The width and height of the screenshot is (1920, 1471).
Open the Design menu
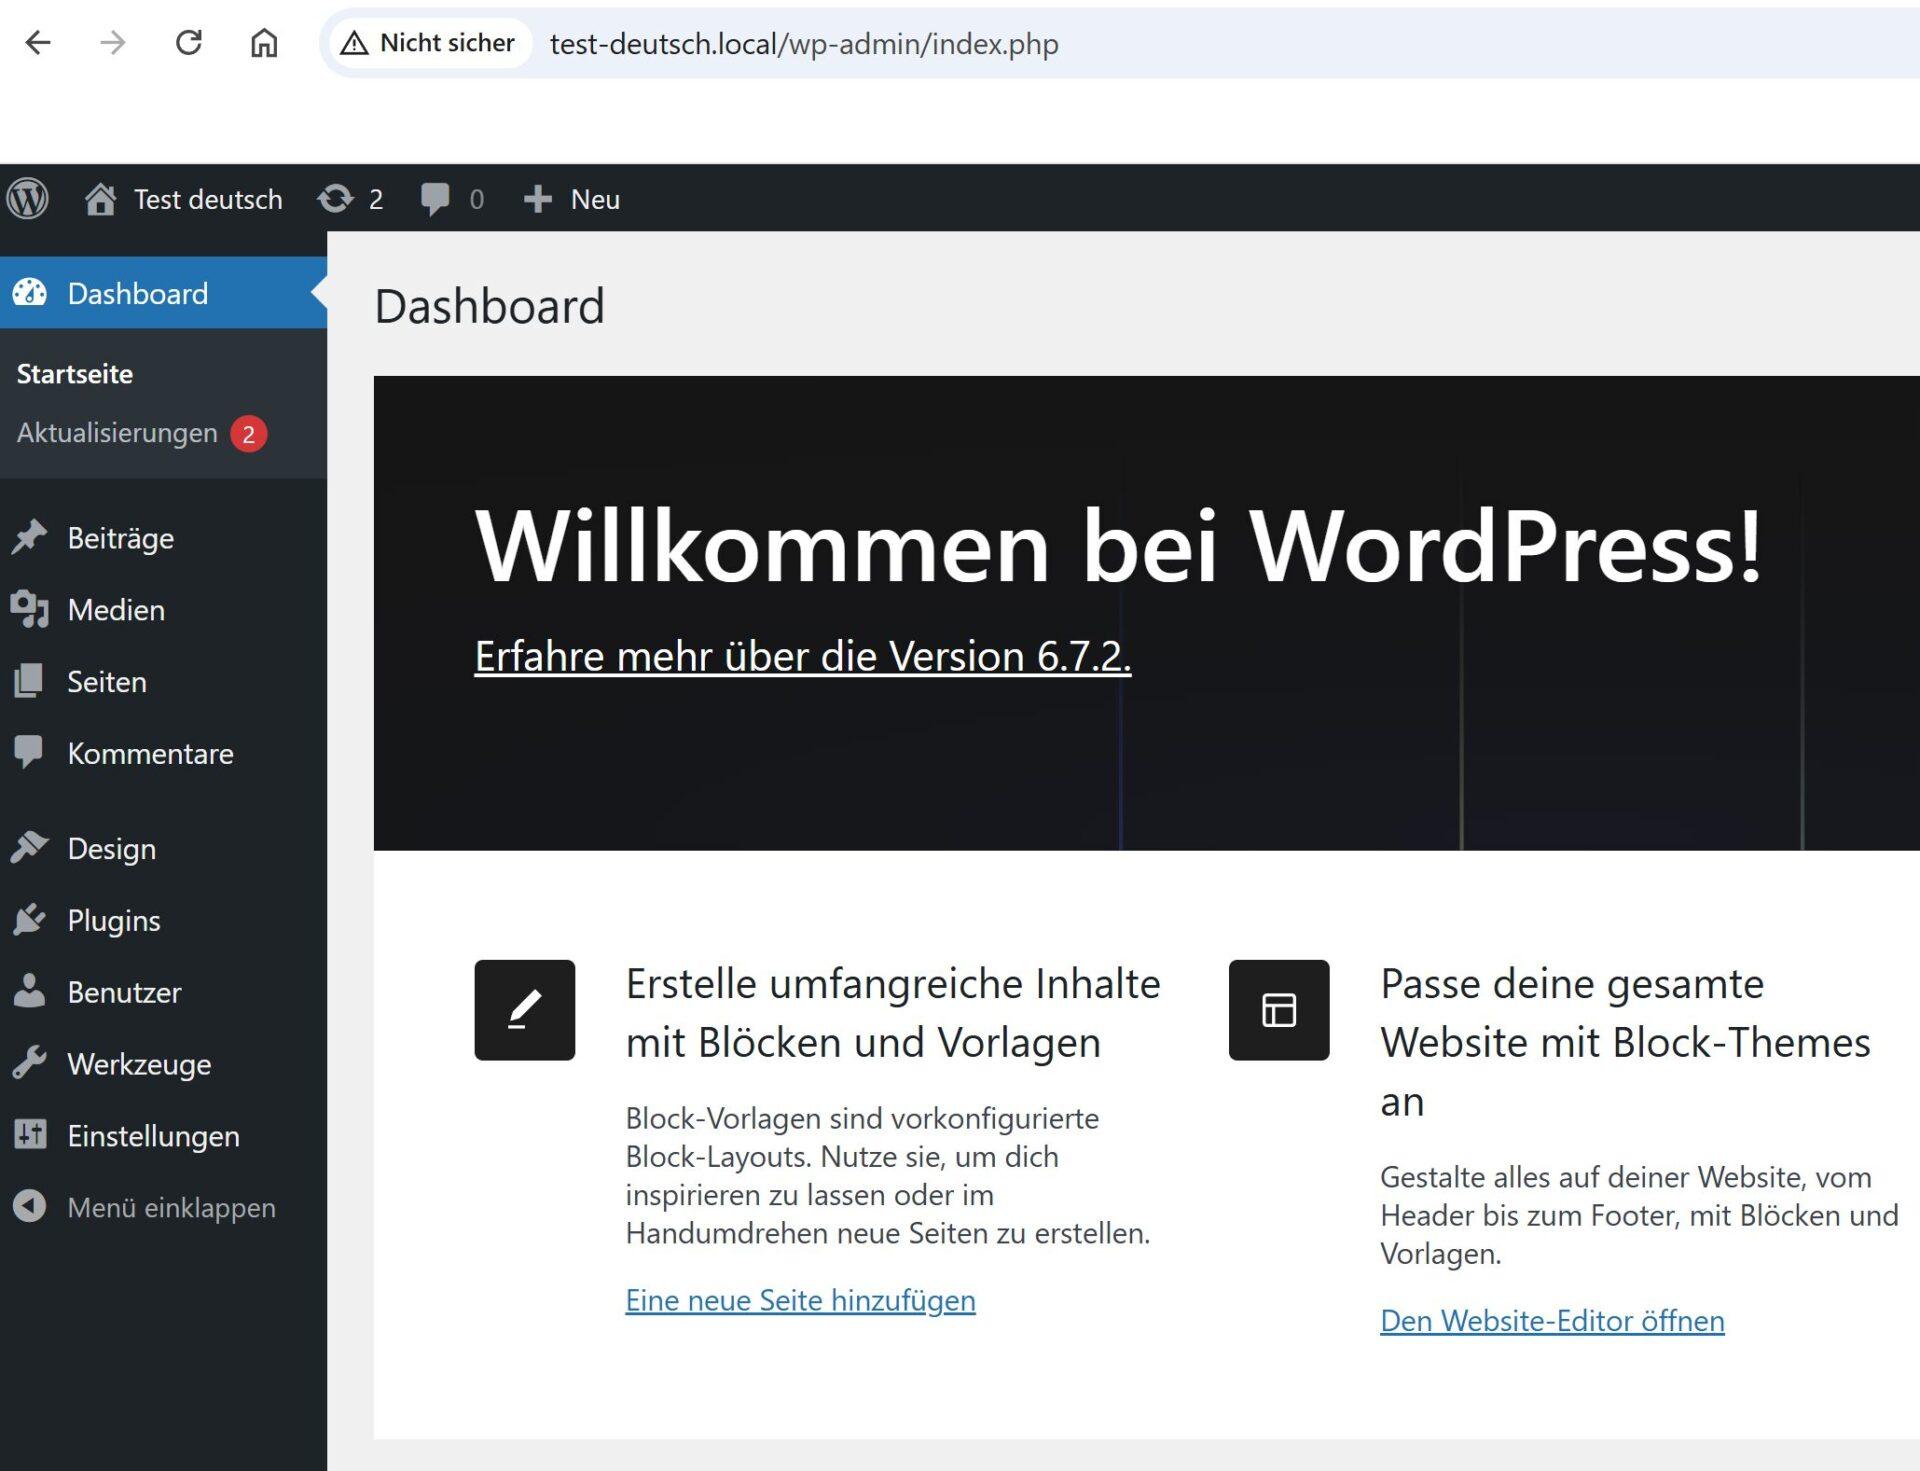111,849
